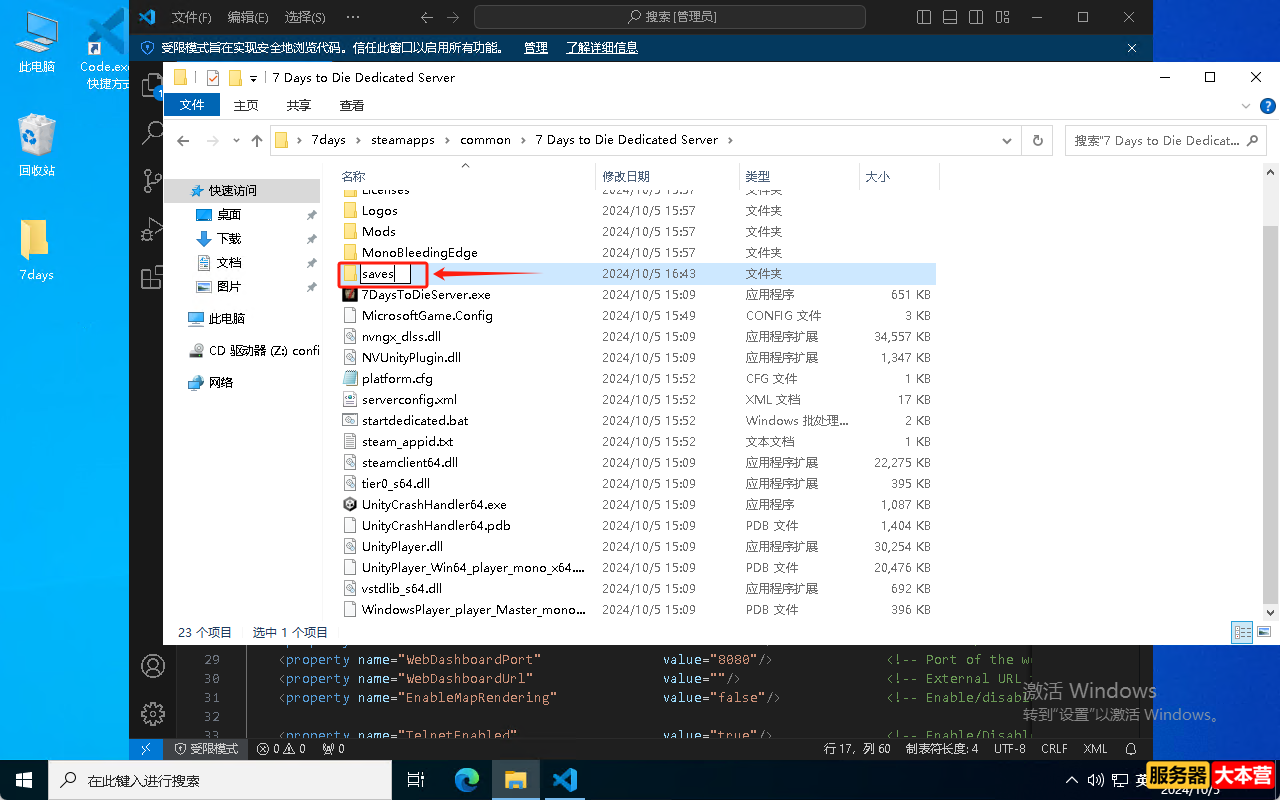Click the 管理 link in banner
1280x800 pixels.
click(x=536, y=48)
